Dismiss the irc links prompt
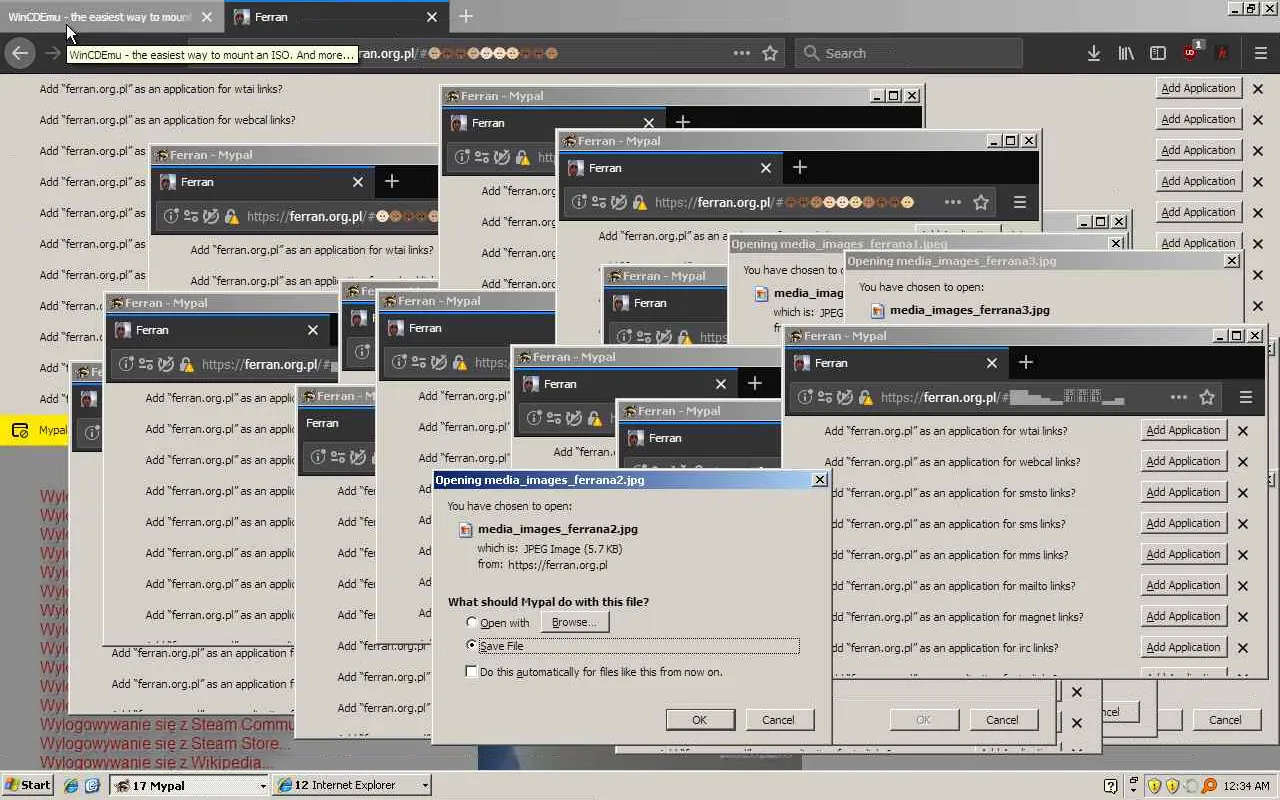Viewport: 1280px width, 800px height. click(x=1243, y=648)
